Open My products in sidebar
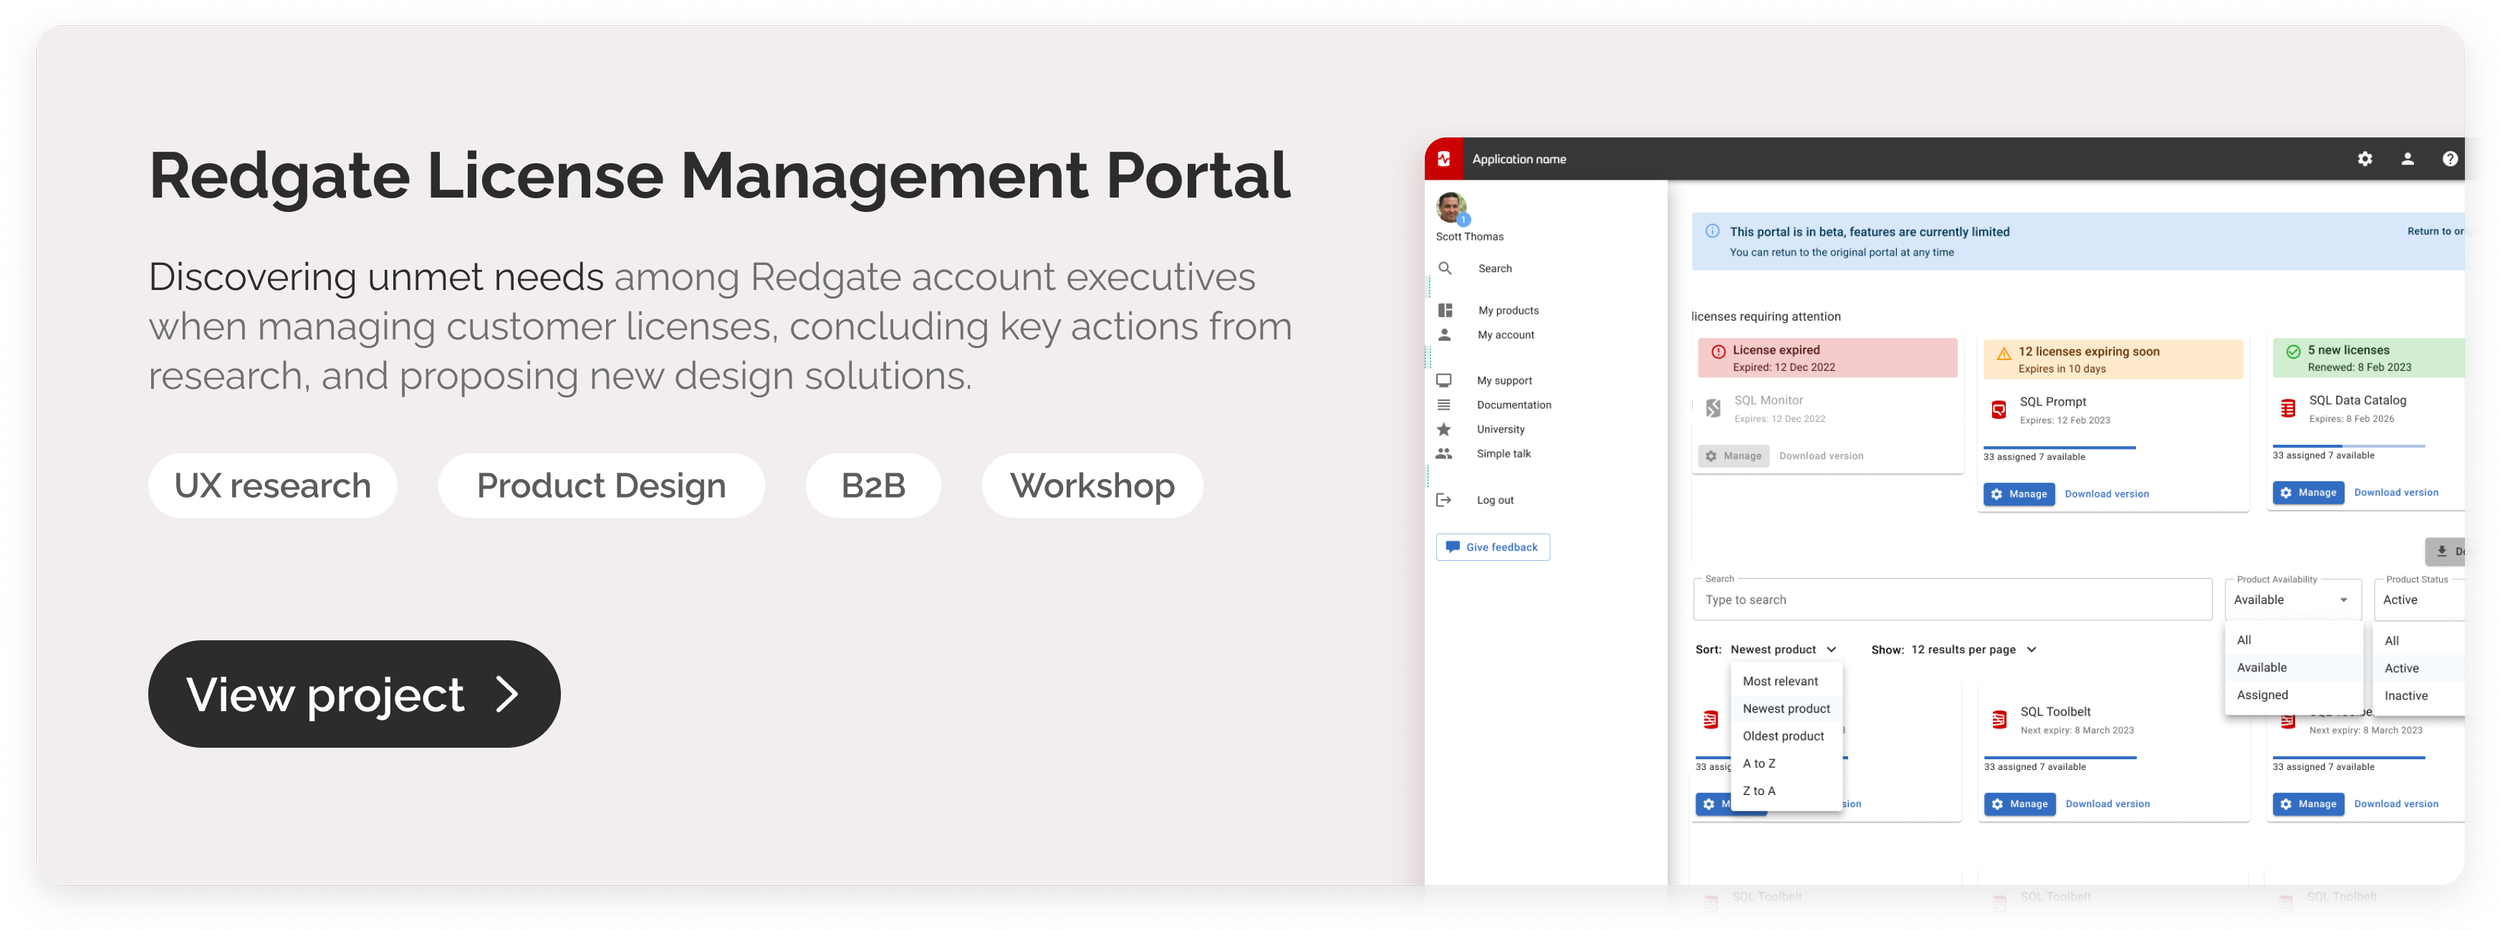Viewport: 2500px width, 931px height. pos(1508,311)
